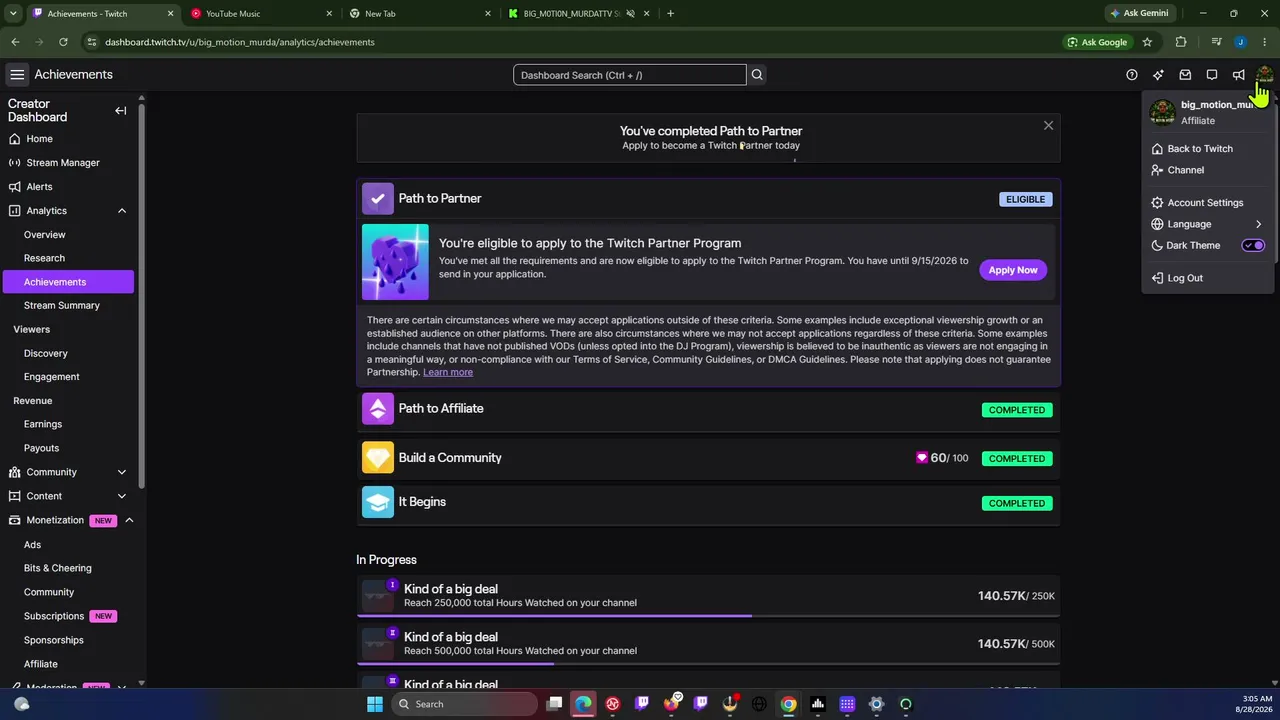Click the Apply Now button
1280x720 pixels.
coord(1013,270)
